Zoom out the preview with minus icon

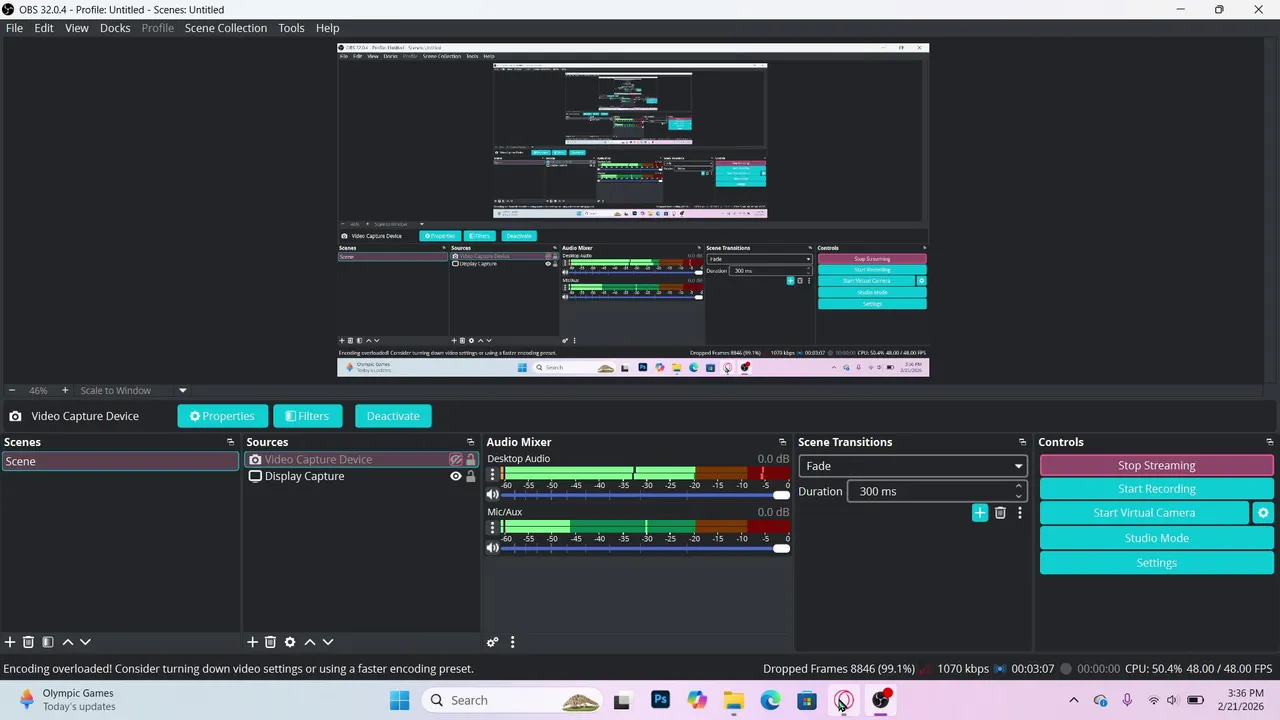coord(12,390)
